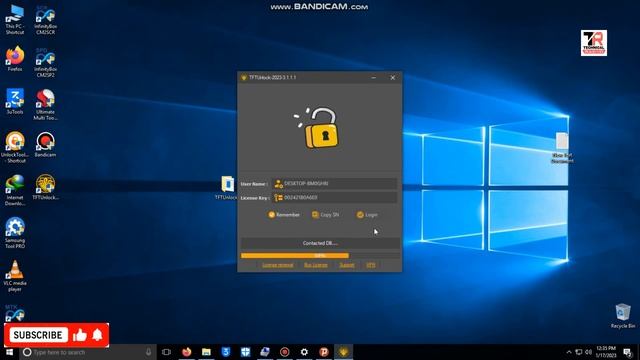640x360 pixels.
Task: Select the 3uTools desktop icon
Action: point(15,102)
